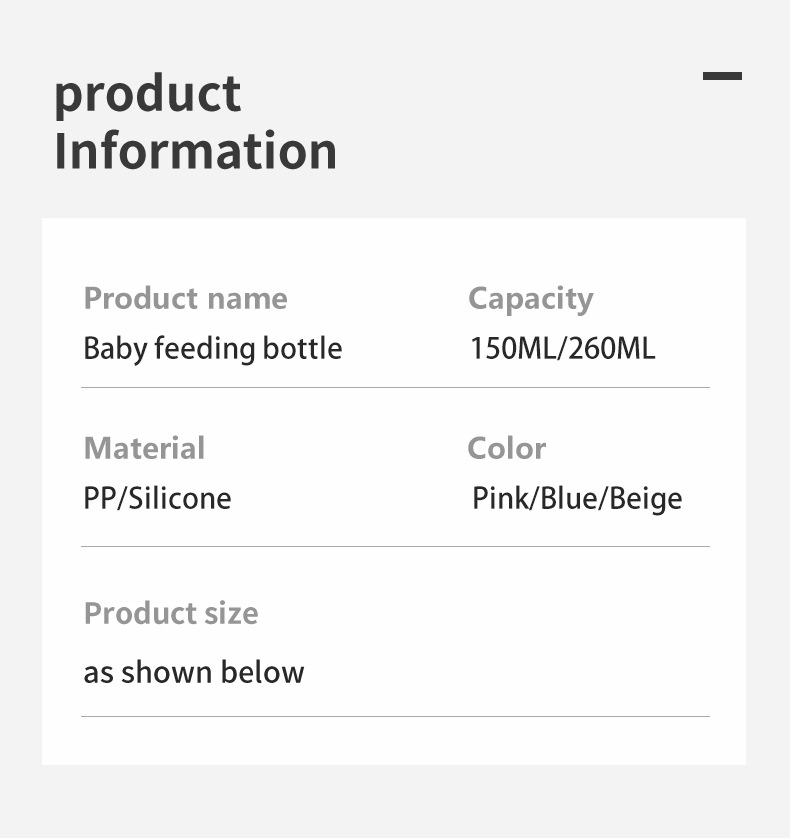Select the 'Pink/Blue/Beige' color value
Image resolution: width=790 pixels, height=838 pixels.
point(577,498)
